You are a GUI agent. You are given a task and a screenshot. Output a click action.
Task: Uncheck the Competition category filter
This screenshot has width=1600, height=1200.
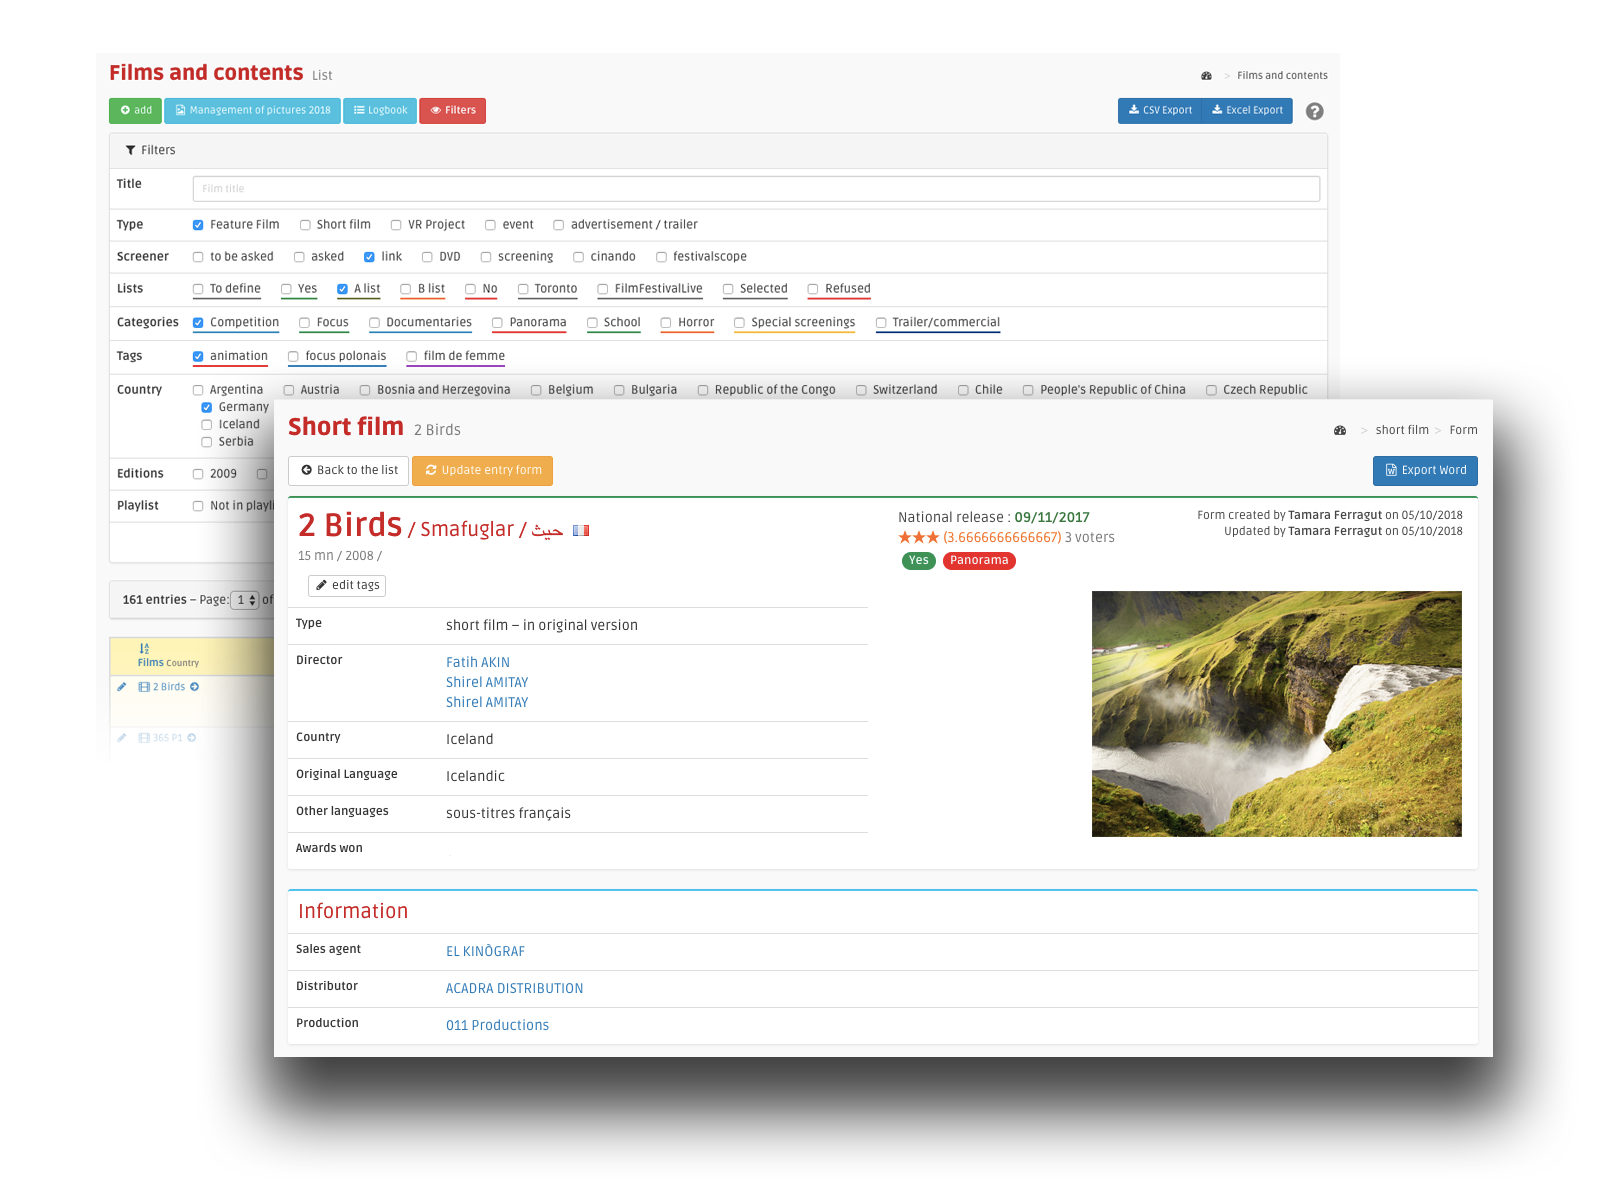point(198,323)
